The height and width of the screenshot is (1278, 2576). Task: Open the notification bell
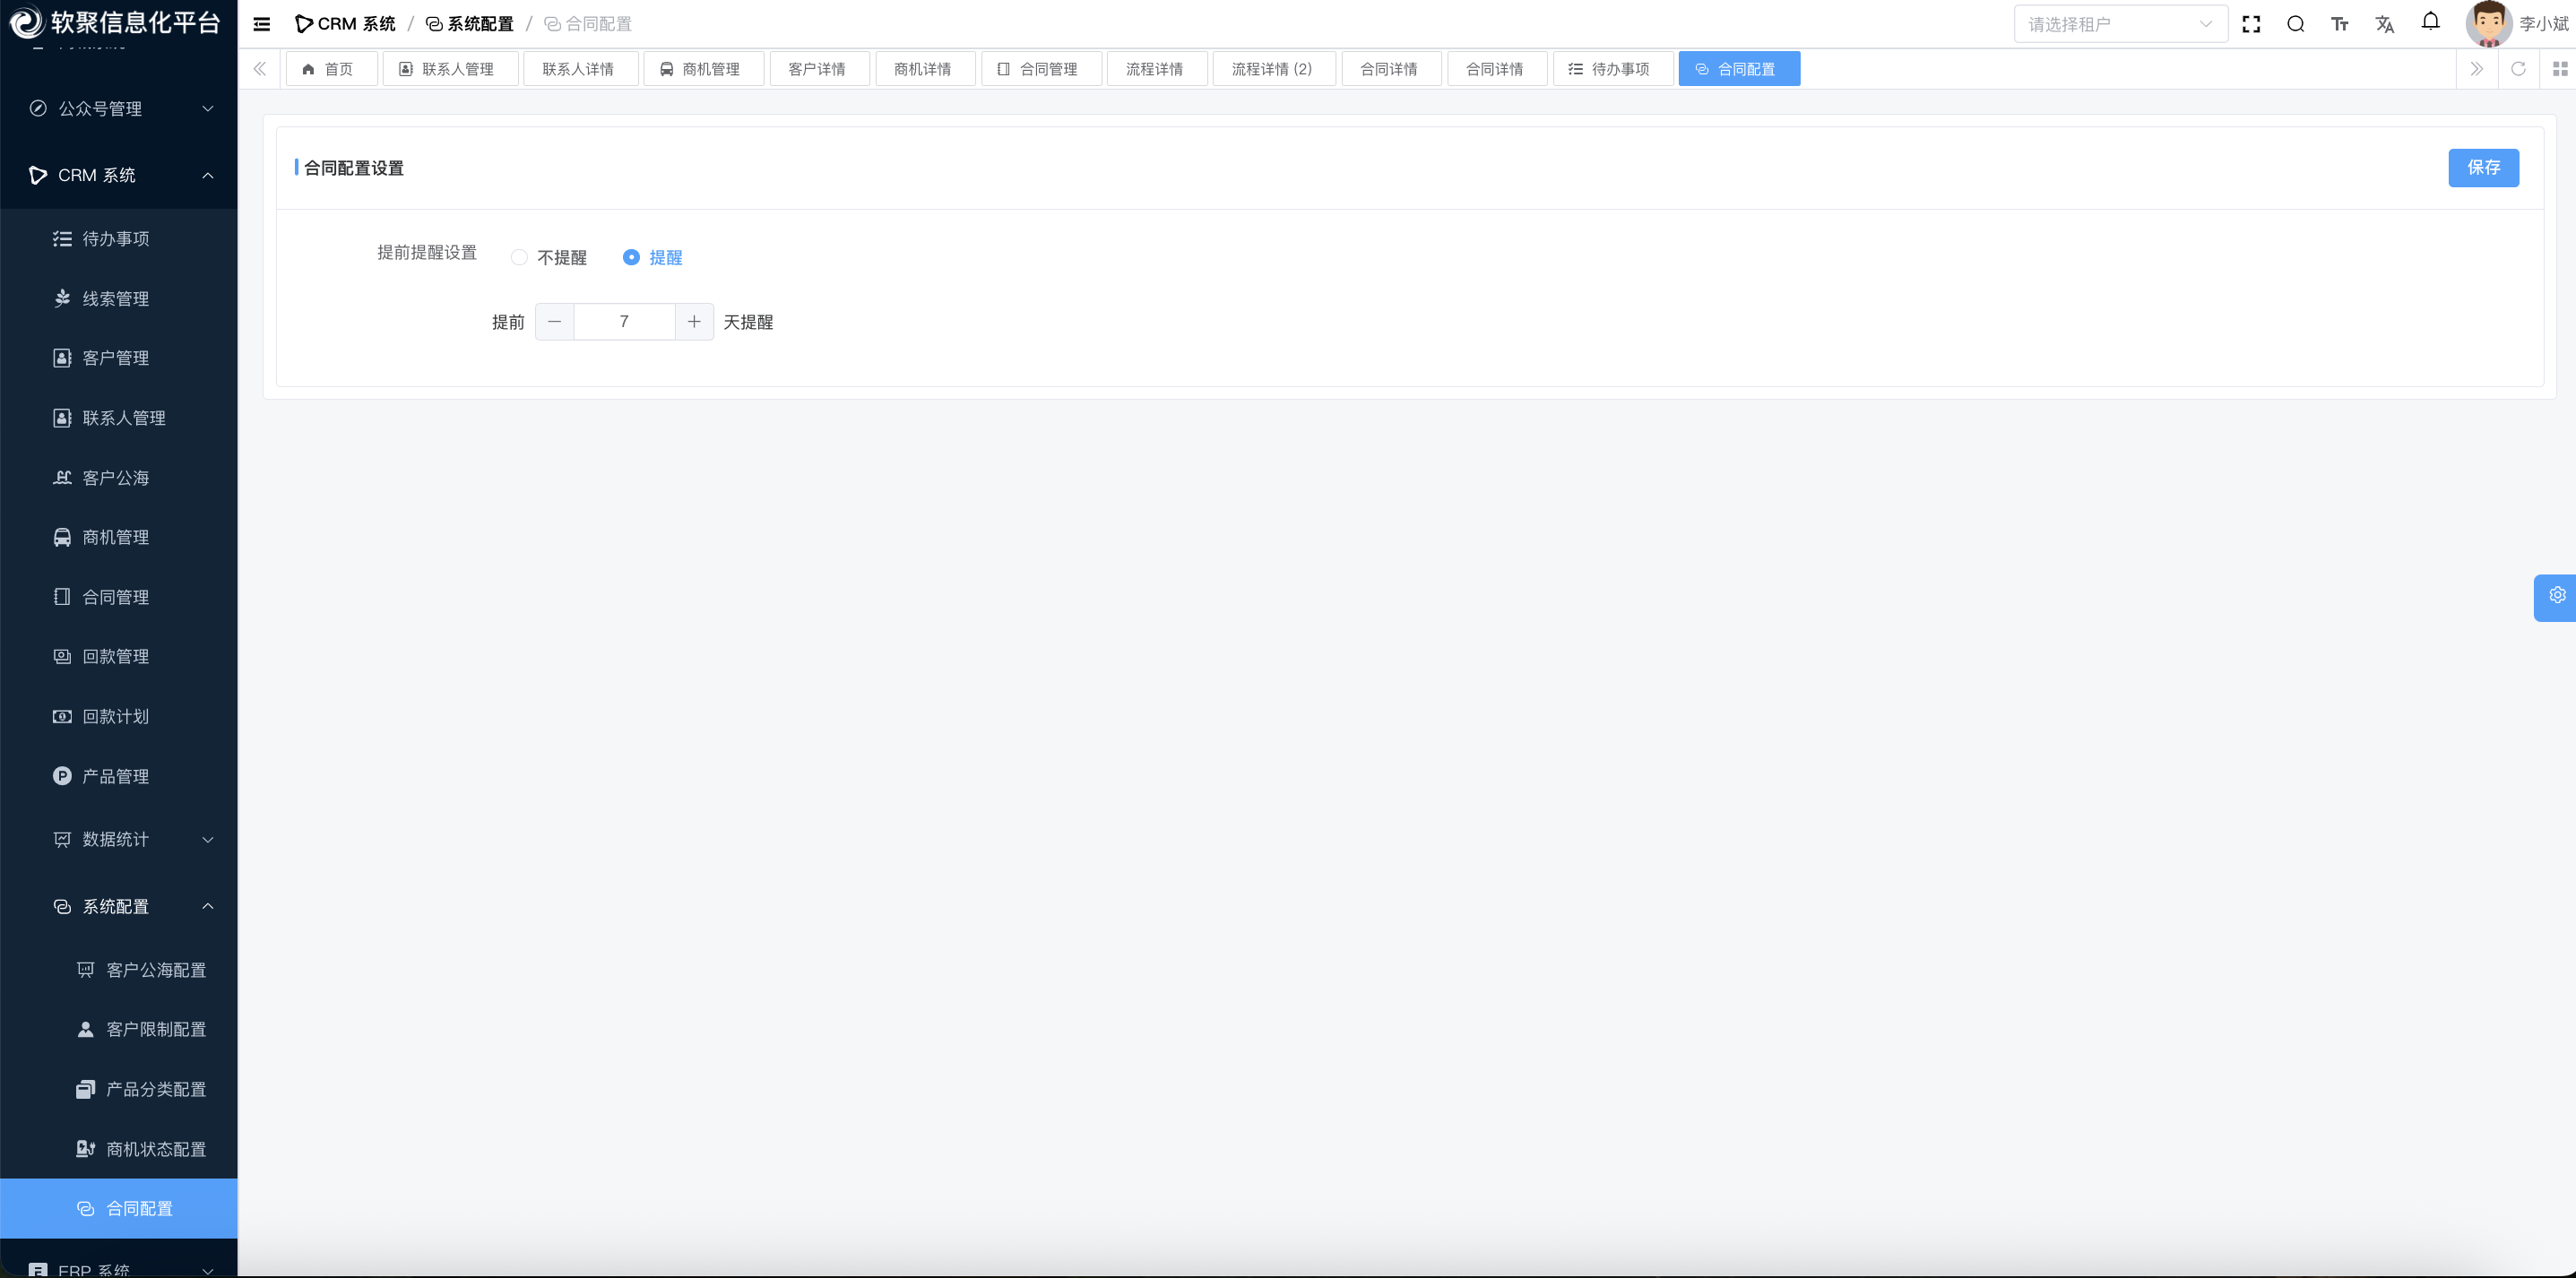(x=2430, y=22)
